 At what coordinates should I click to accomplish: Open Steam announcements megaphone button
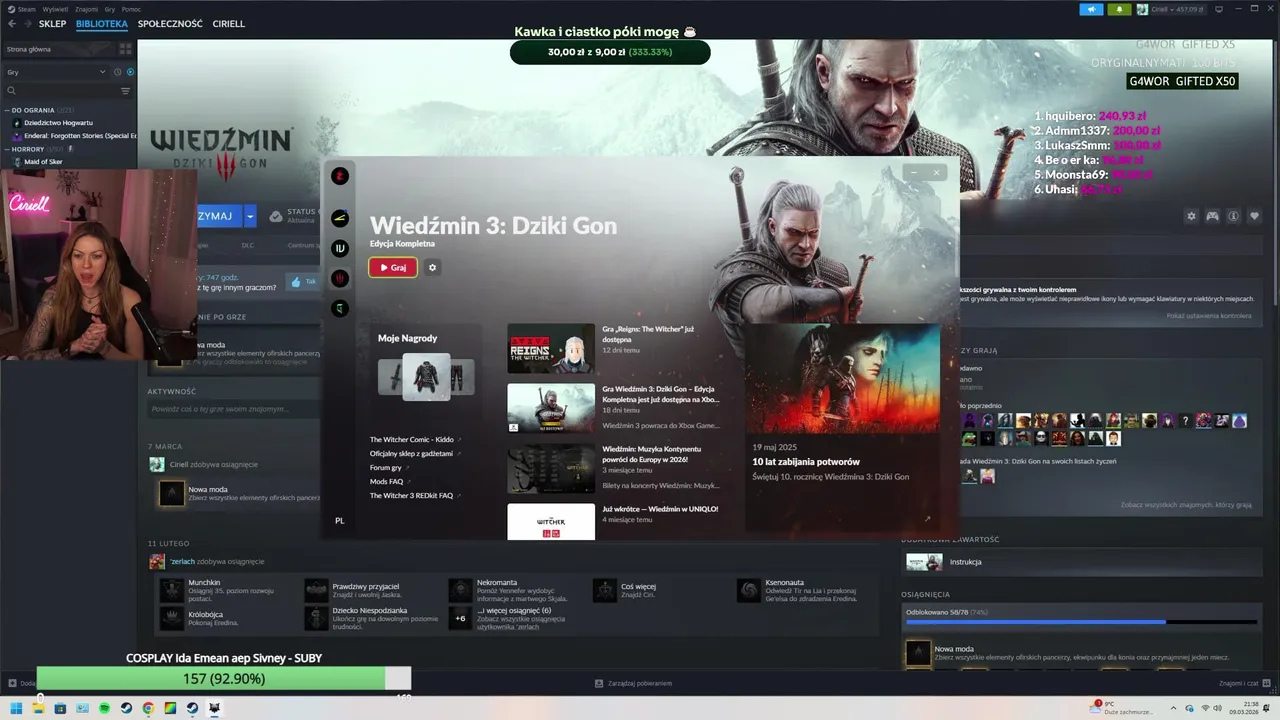coord(1091,9)
